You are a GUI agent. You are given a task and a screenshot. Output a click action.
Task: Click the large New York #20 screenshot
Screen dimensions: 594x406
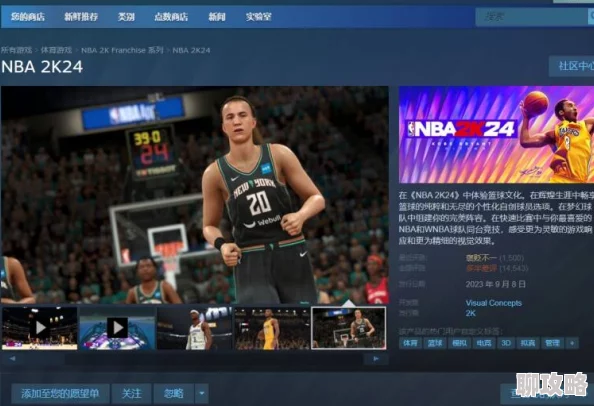coord(195,195)
